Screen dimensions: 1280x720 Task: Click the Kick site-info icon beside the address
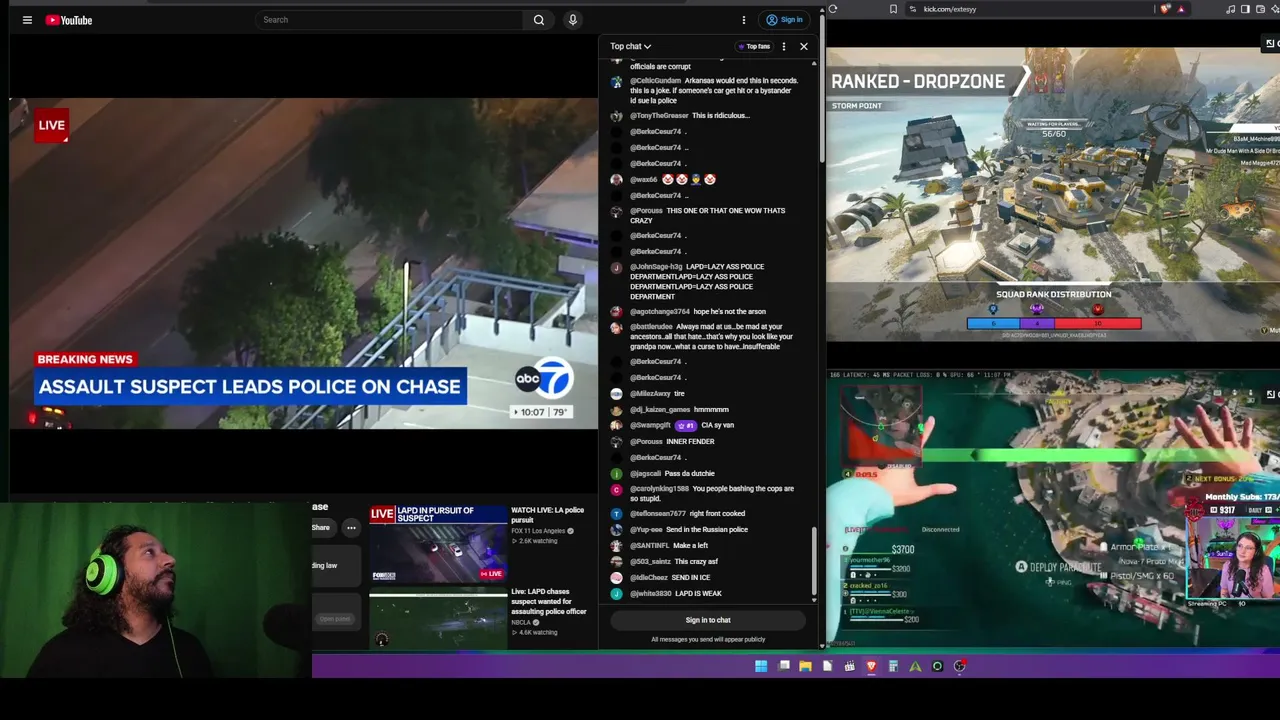click(912, 9)
